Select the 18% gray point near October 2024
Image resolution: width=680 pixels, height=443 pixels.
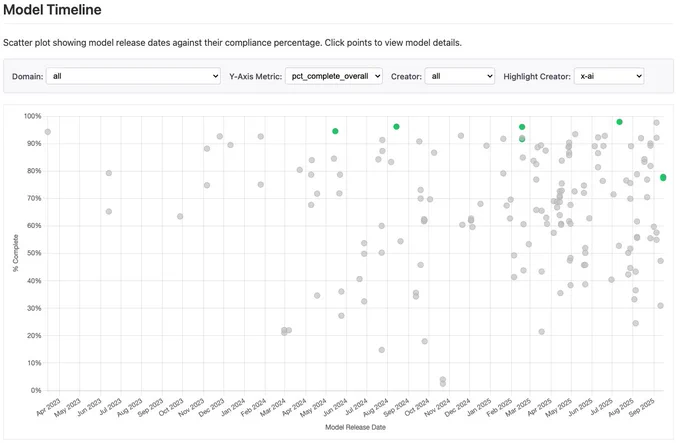[x=425, y=341]
